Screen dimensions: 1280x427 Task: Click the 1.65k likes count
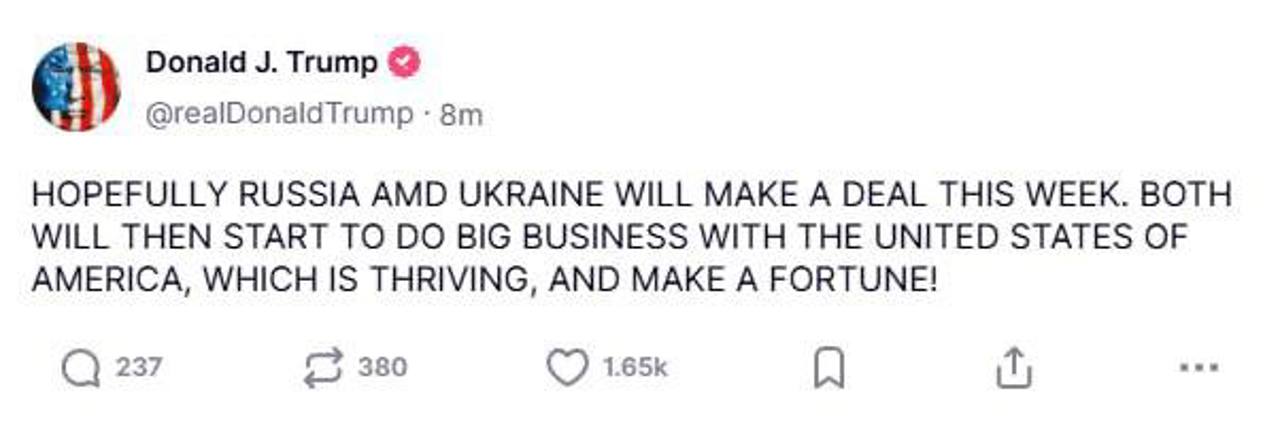point(635,367)
